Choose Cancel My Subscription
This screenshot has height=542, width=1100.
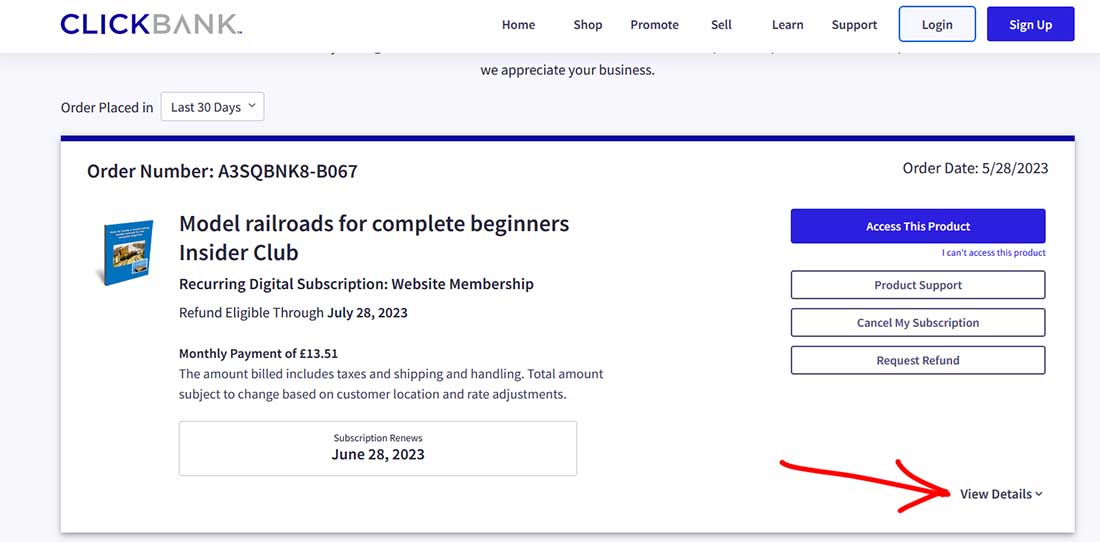(x=917, y=323)
